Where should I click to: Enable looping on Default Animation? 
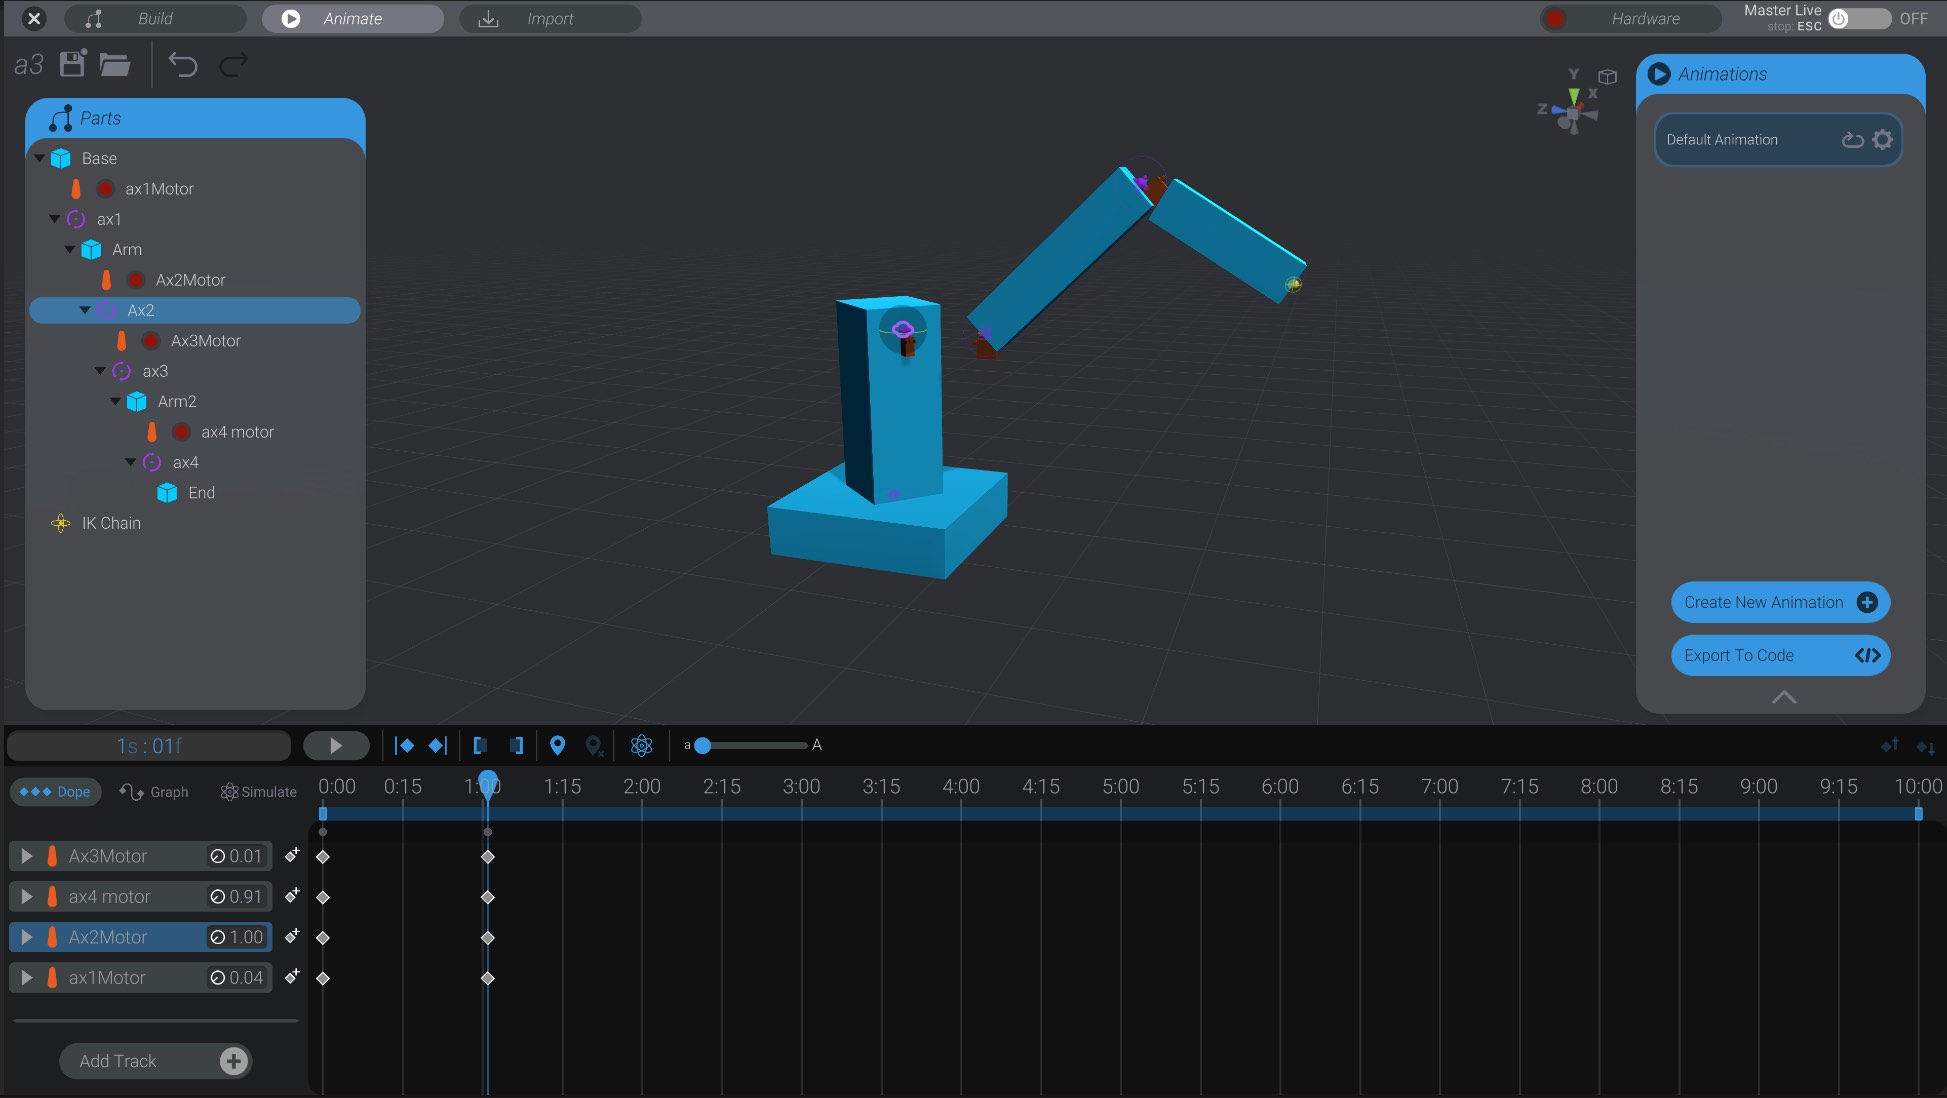(1851, 139)
